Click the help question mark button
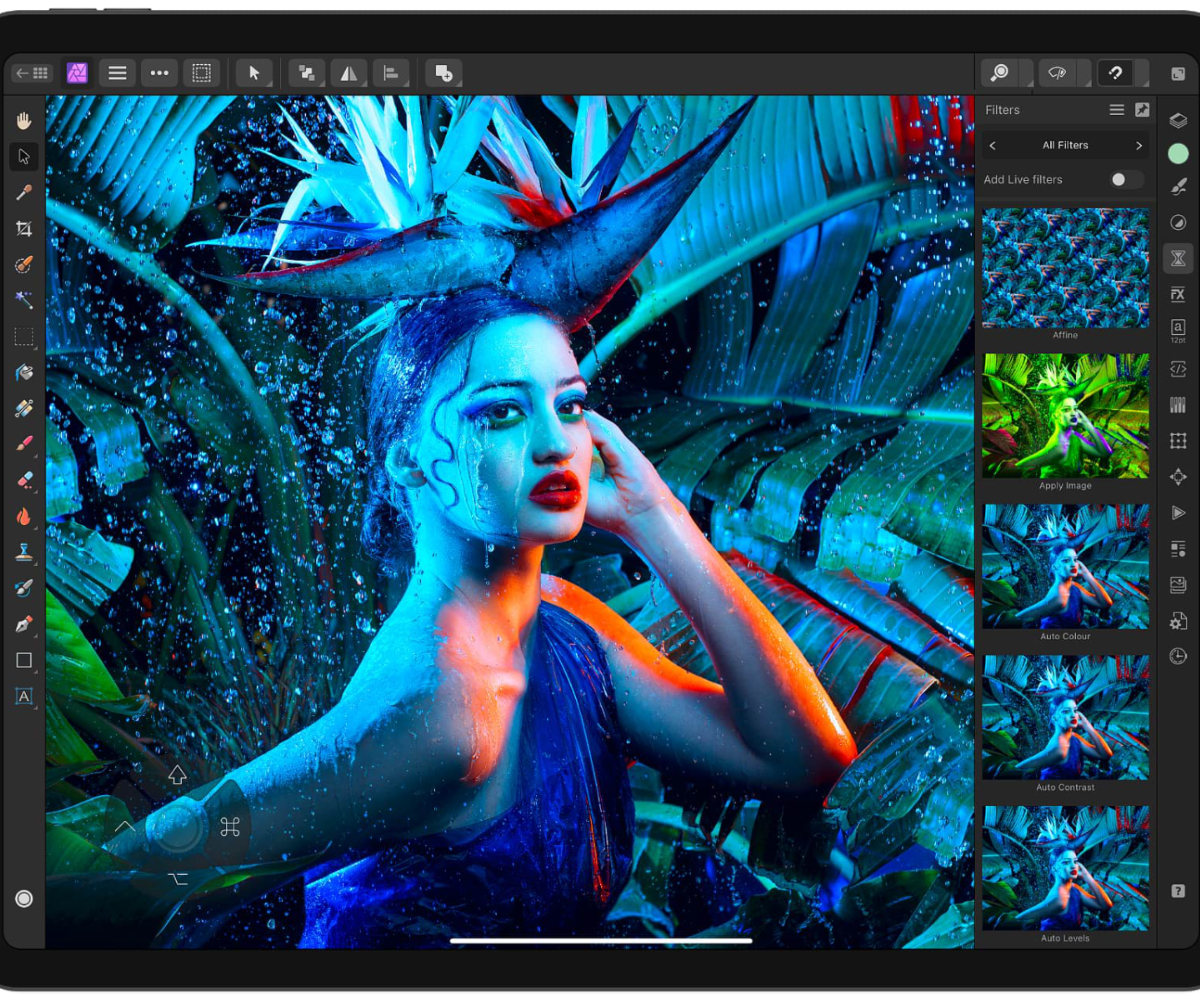Viewport: 1200px width, 1000px height. [1178, 891]
